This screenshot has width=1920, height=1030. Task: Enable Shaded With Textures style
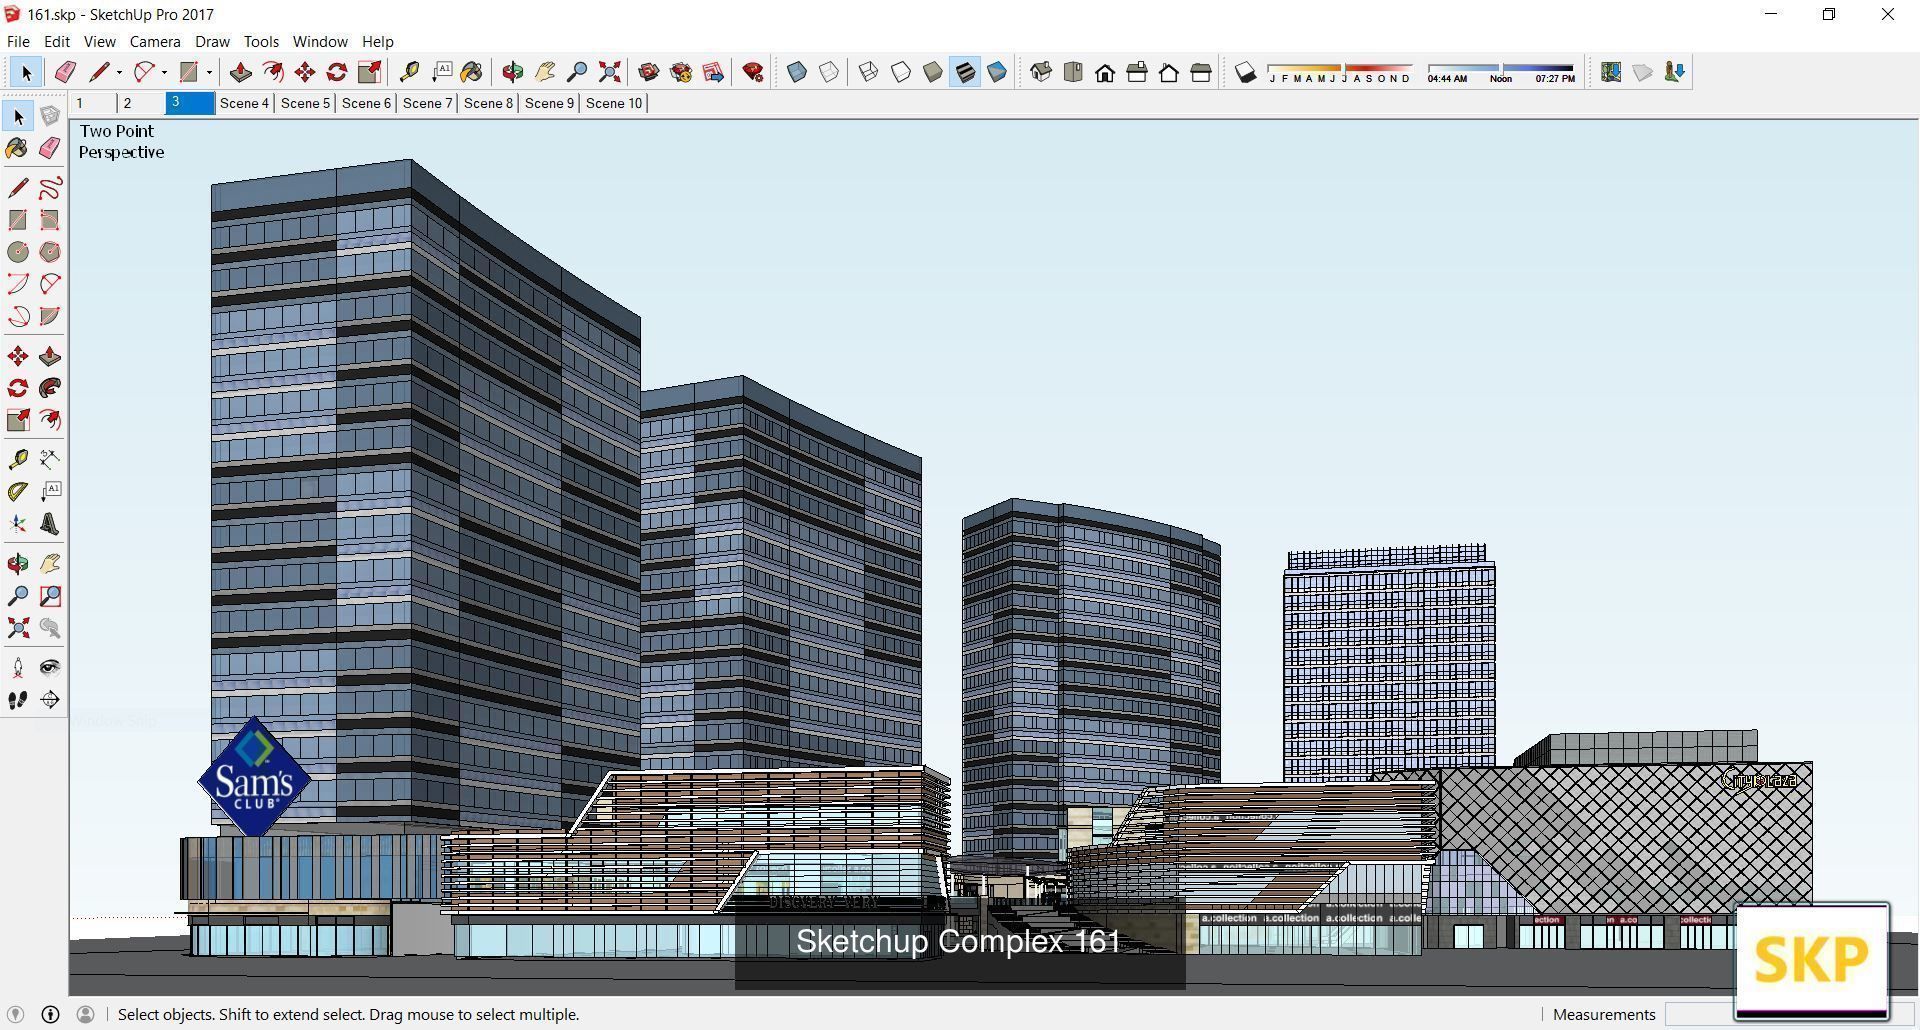[965, 72]
